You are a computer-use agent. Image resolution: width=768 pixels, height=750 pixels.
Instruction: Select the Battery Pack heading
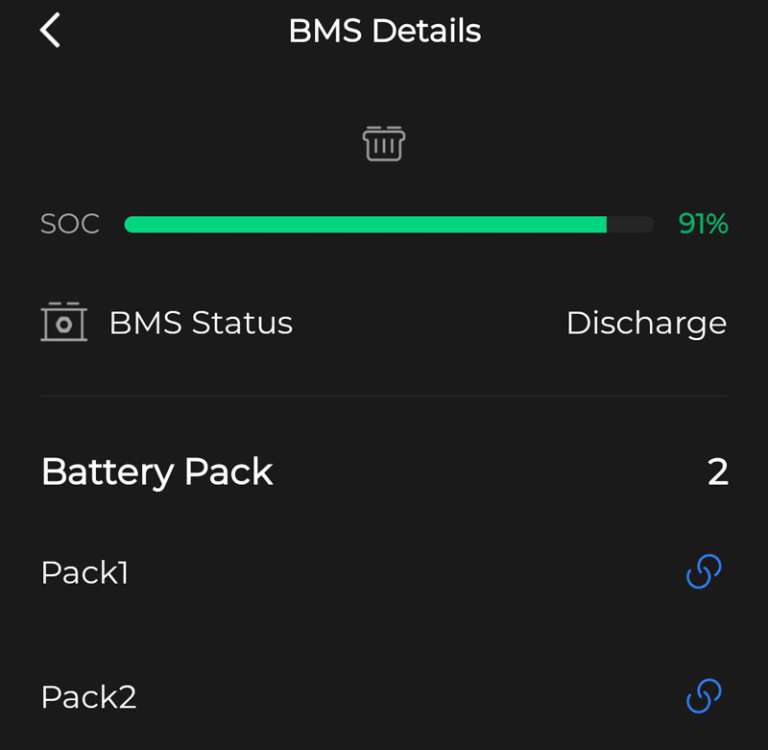pos(157,472)
